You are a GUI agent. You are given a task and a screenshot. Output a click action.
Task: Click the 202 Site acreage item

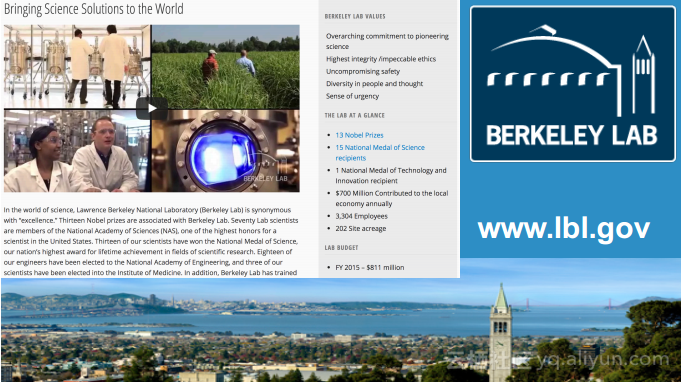coord(360,229)
